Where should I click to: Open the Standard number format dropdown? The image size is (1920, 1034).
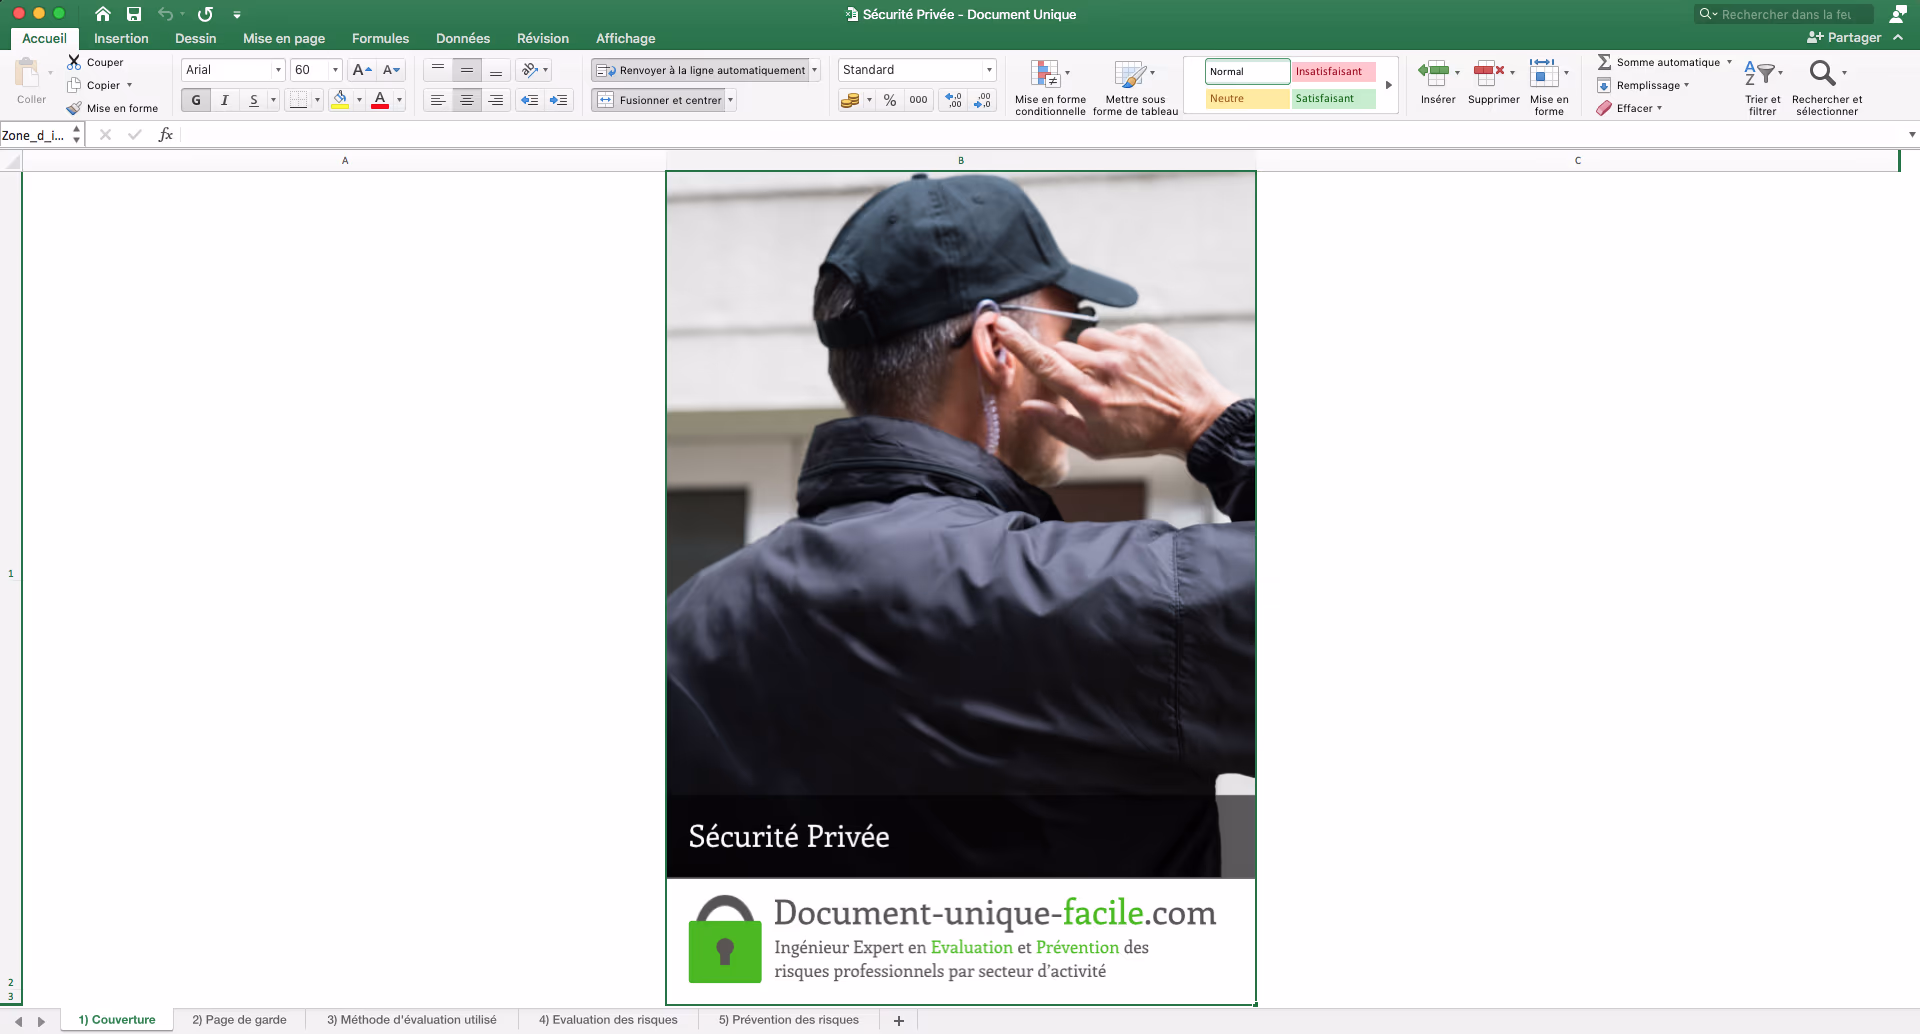tap(989, 70)
